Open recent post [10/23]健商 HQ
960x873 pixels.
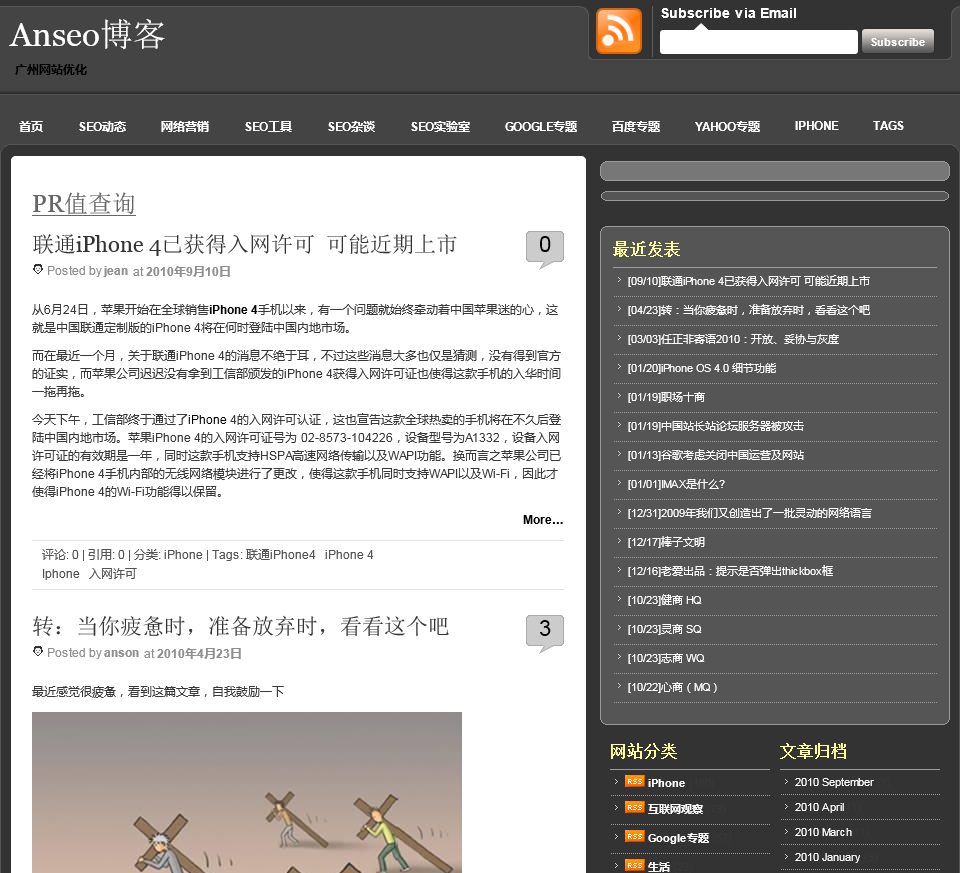tap(664, 600)
